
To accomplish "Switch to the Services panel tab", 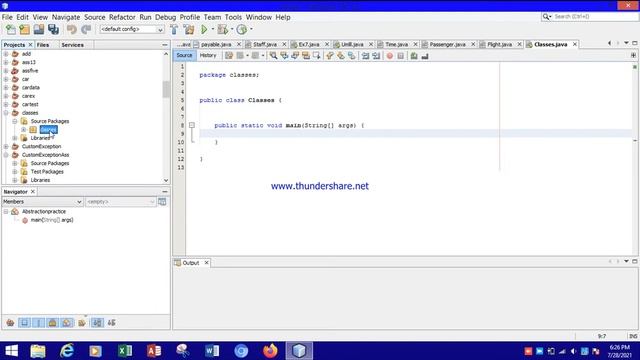I will coord(73,45).
